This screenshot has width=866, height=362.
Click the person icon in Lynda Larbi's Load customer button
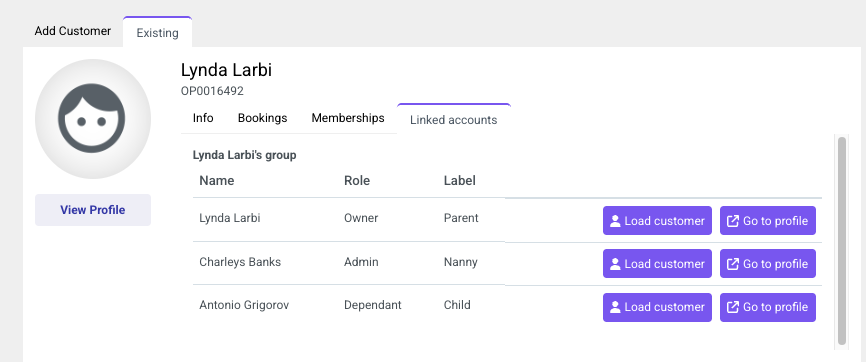[615, 221]
